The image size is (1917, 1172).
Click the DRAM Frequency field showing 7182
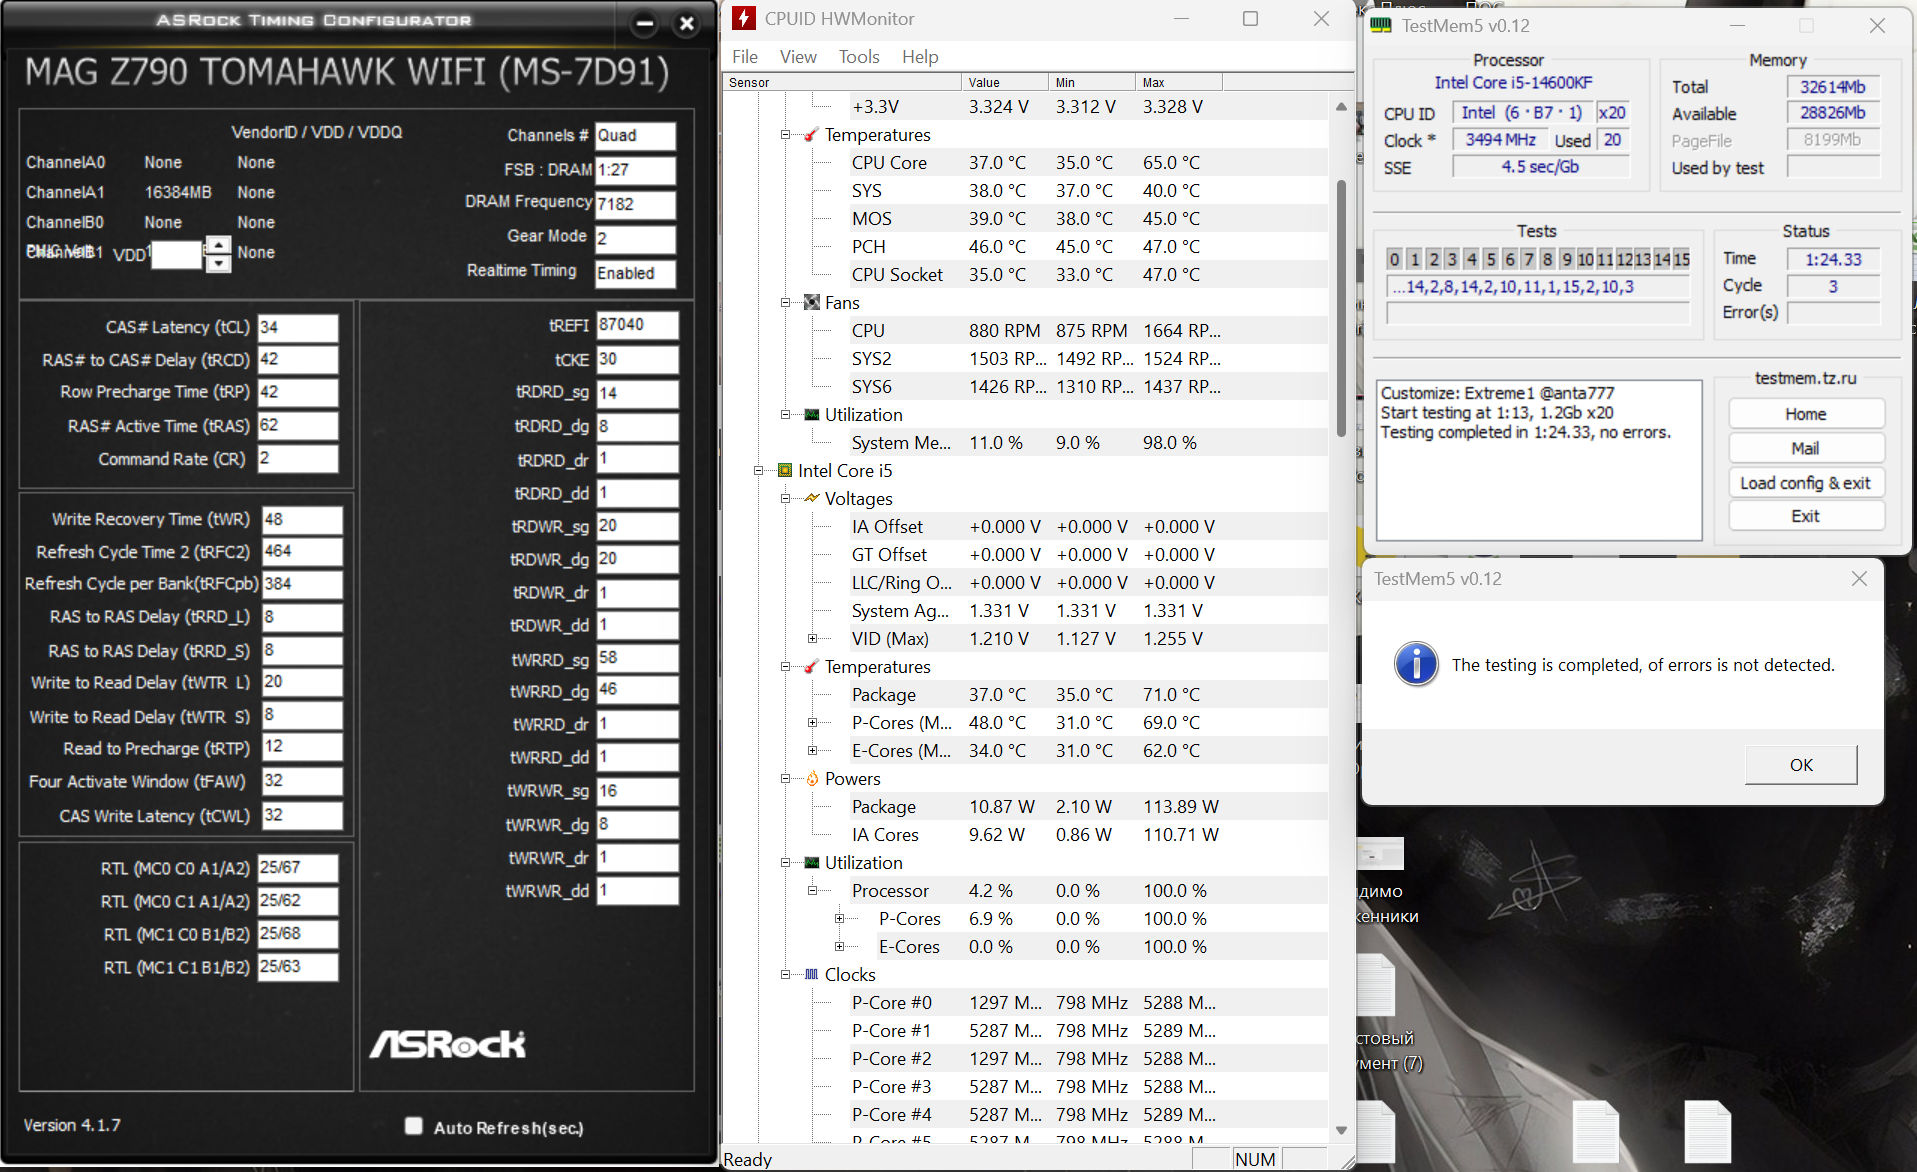(x=636, y=204)
